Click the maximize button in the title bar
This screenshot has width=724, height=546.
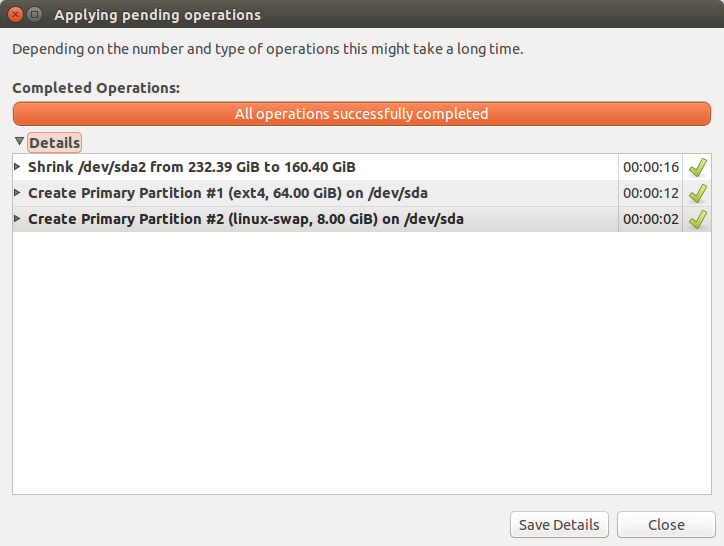click(35, 15)
